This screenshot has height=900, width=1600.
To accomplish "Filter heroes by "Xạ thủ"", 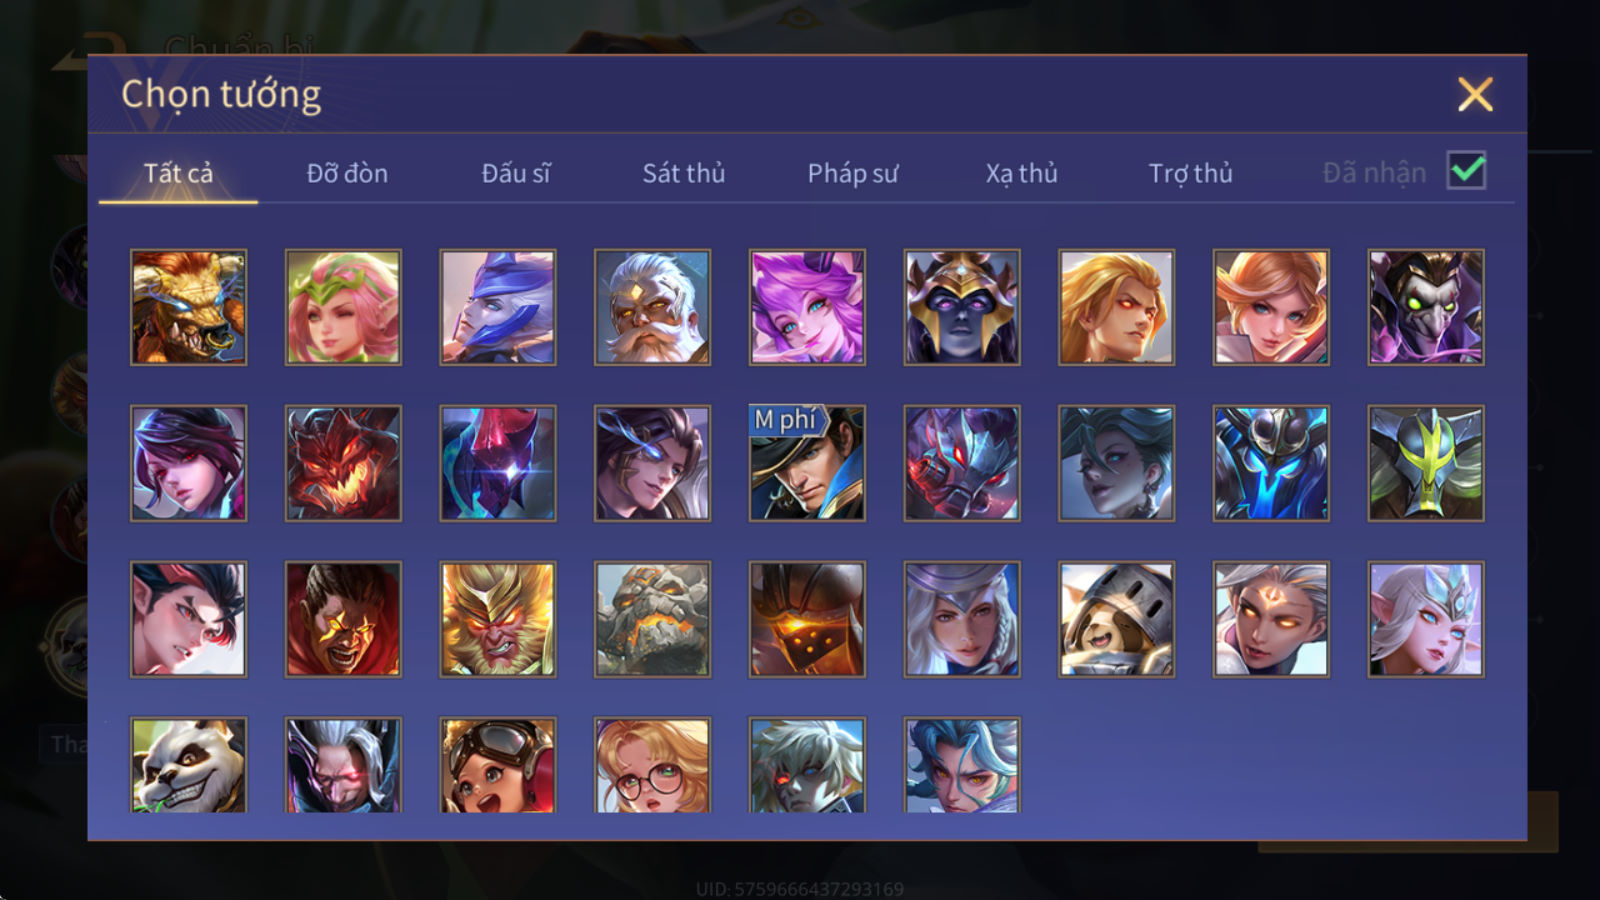I will (x=1021, y=173).
